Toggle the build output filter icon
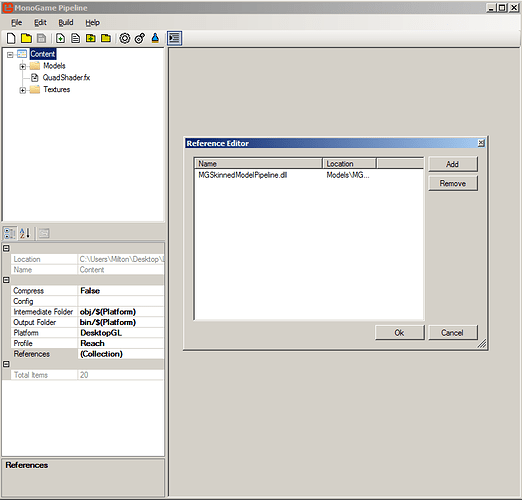The width and height of the screenshot is (522, 500). click(174, 38)
